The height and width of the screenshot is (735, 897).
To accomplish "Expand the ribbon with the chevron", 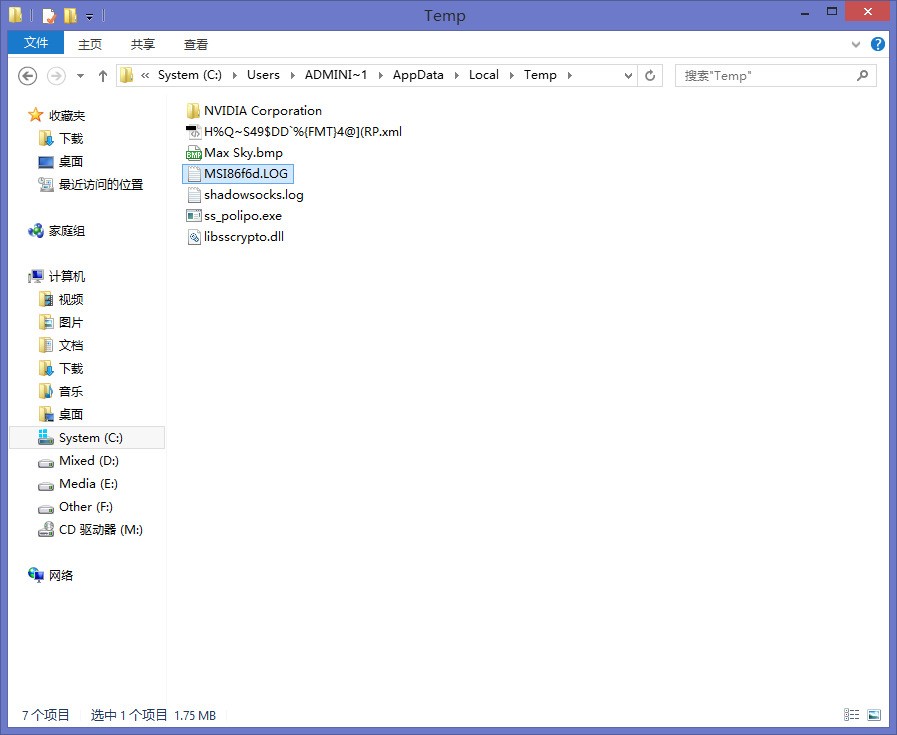I will (x=856, y=44).
